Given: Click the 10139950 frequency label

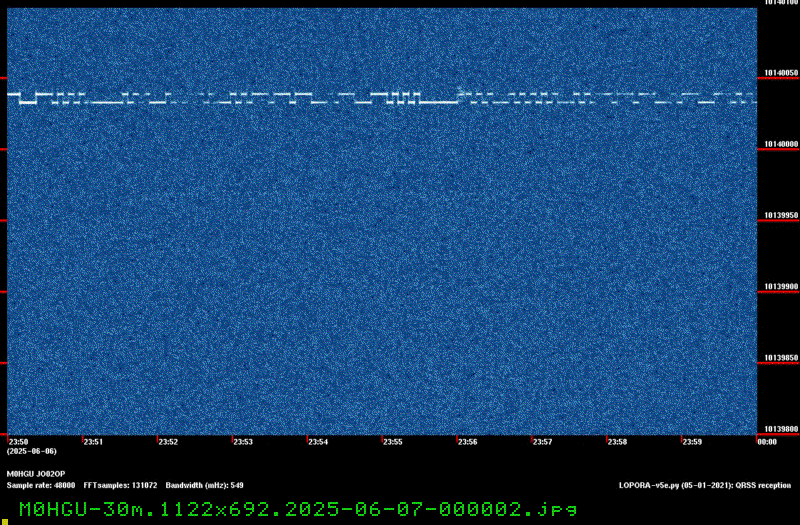Looking at the screenshot, I should (781, 215).
